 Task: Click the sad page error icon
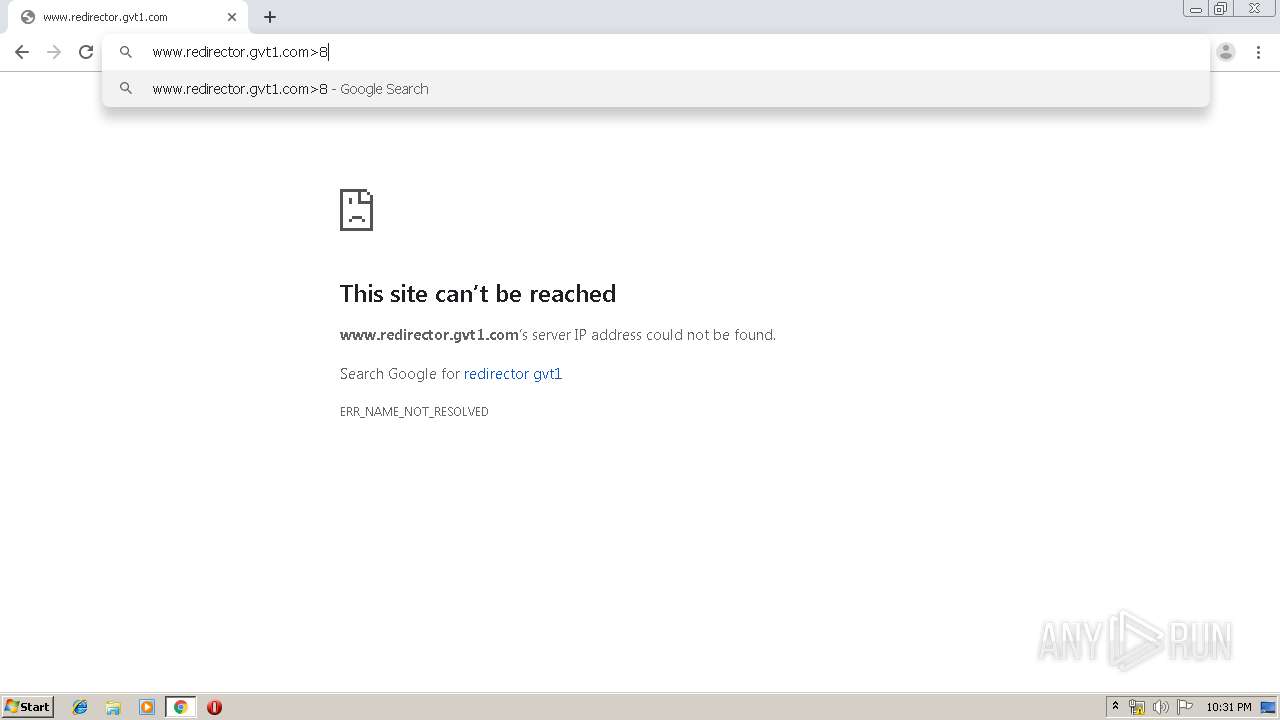[x=356, y=210]
